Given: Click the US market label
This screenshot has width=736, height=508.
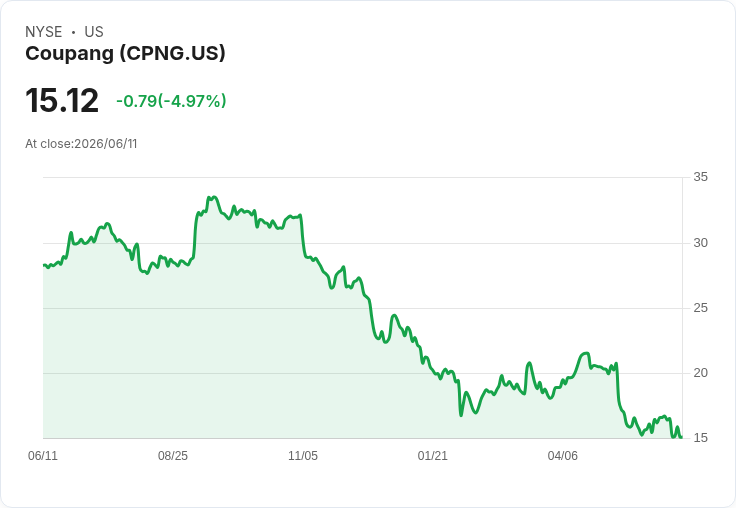Looking at the screenshot, I should point(94,32).
